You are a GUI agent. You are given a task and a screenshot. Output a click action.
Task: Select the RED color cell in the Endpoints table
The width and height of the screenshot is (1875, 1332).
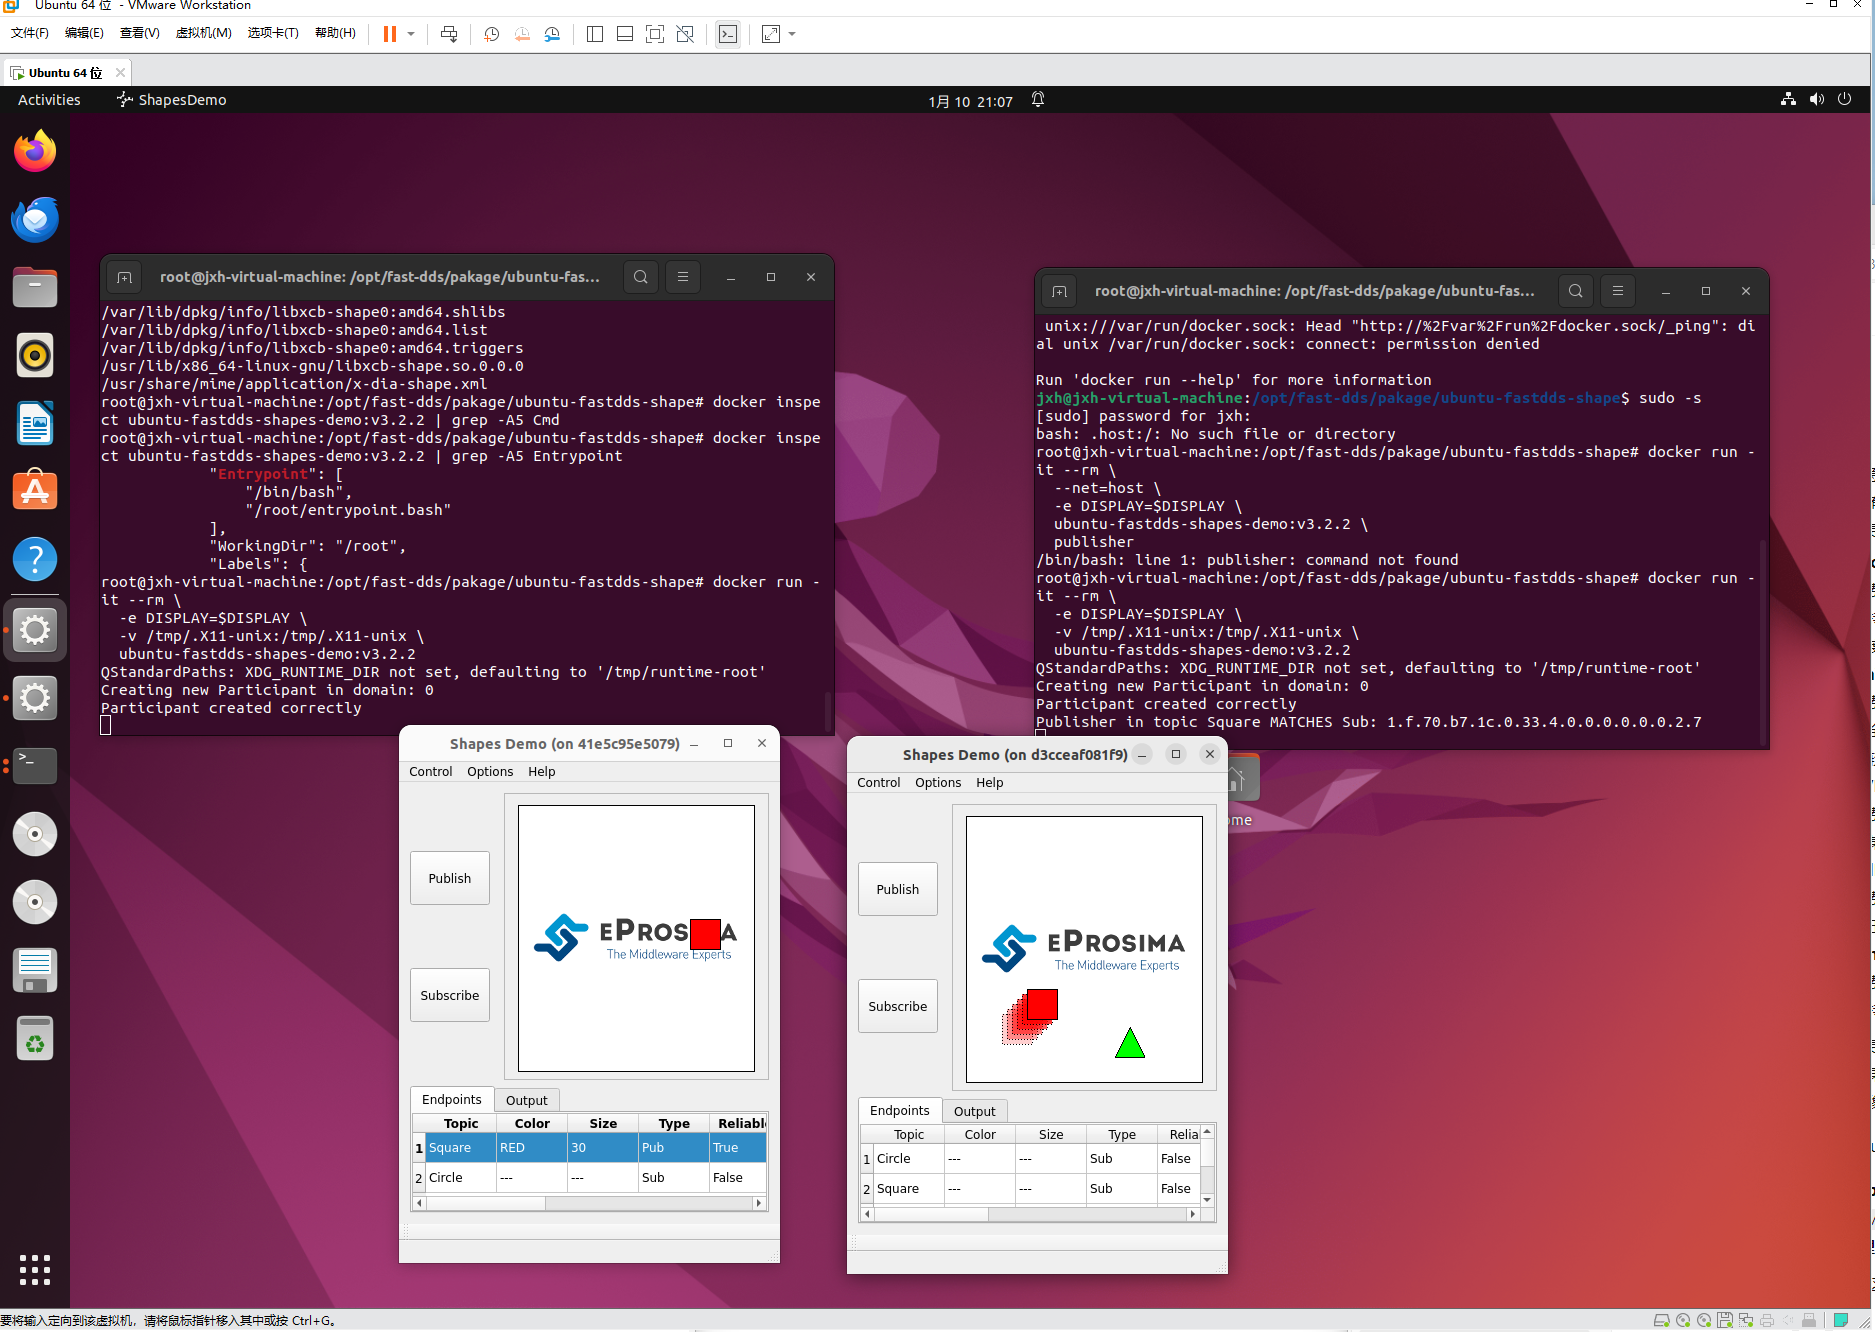tap(530, 1148)
